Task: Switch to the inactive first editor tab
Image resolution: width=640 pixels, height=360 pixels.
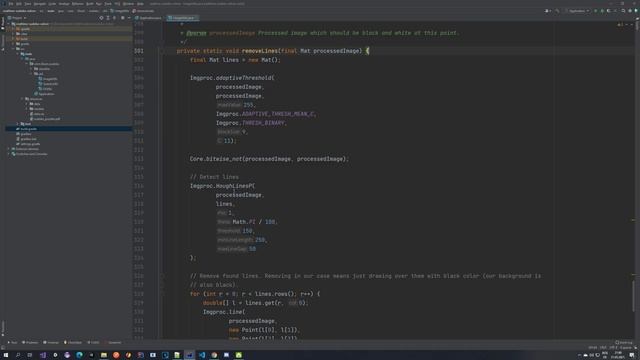Action: [x=149, y=18]
